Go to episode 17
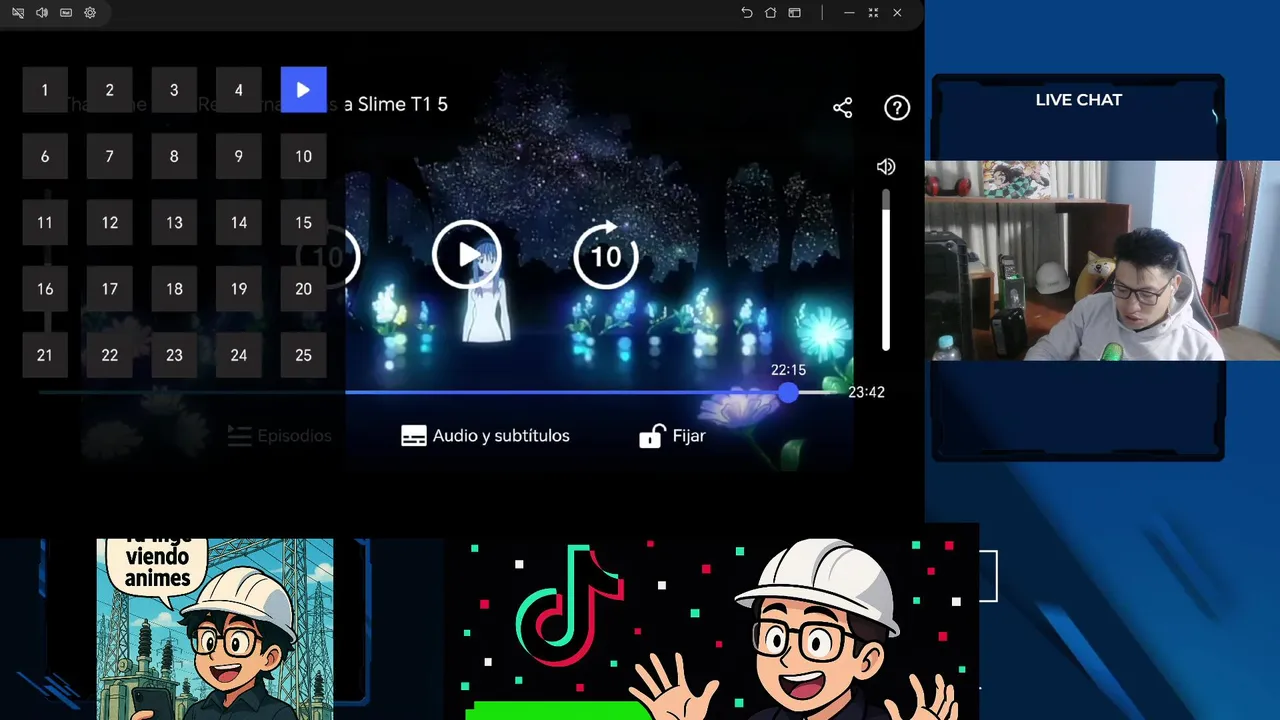1280x720 pixels. pyautogui.click(x=110, y=289)
